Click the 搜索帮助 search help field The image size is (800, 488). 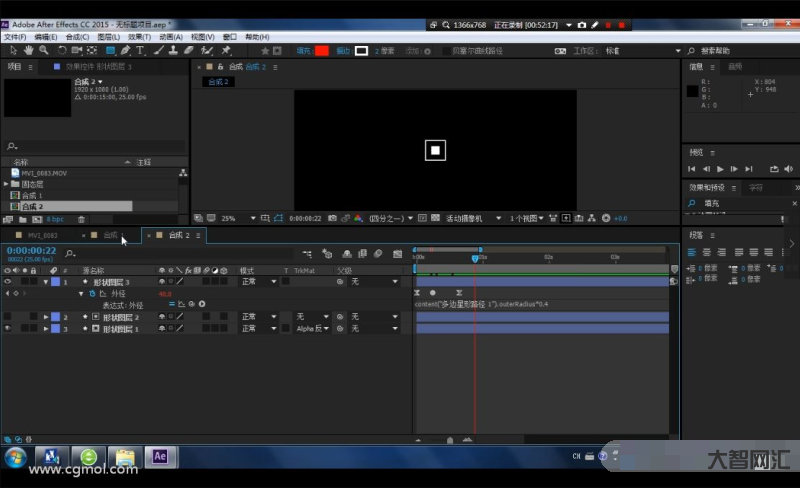coord(714,51)
